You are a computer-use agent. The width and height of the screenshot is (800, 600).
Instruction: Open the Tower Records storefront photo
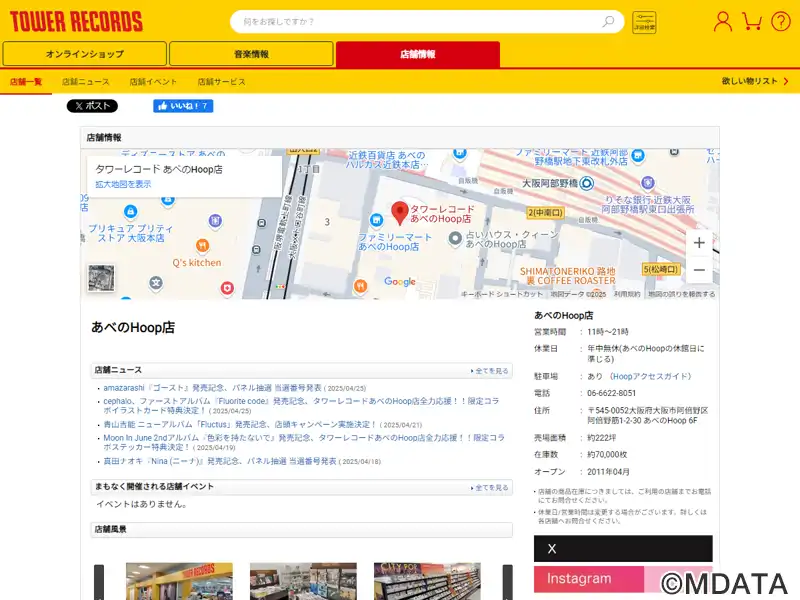179,581
